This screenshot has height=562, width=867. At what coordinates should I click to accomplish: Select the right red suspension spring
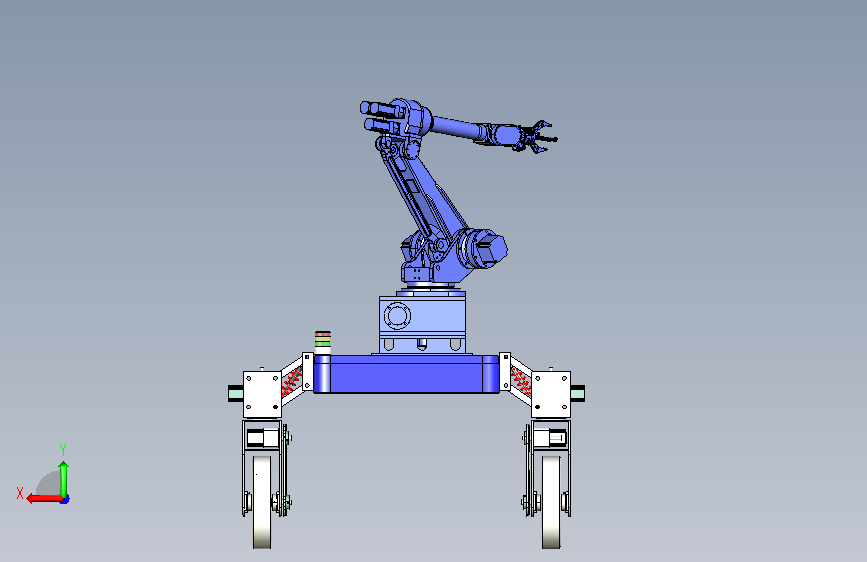520,381
